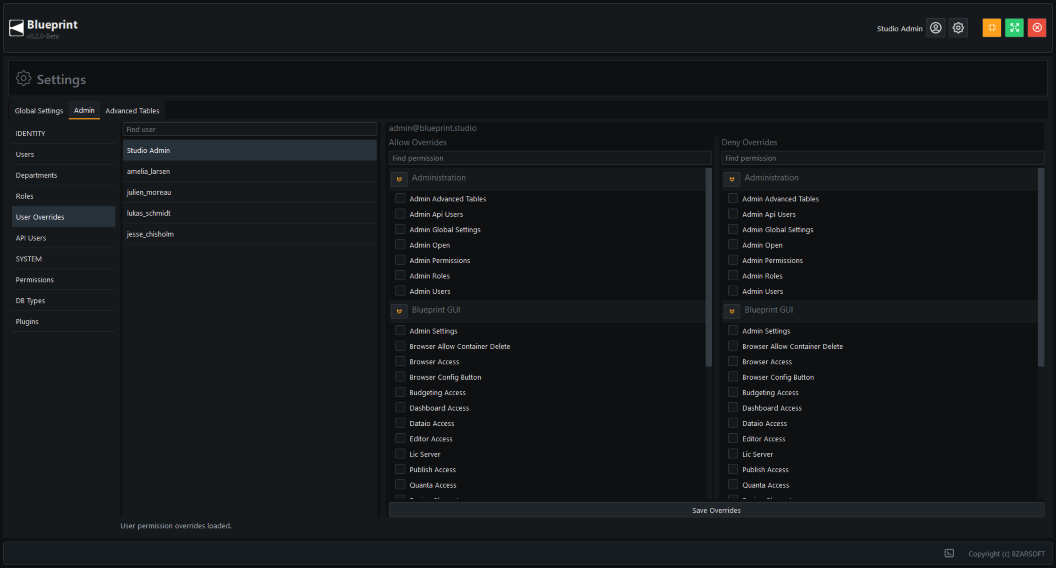Click the green fullscreen expand button
Image resolution: width=1056 pixels, height=568 pixels.
1014,28
